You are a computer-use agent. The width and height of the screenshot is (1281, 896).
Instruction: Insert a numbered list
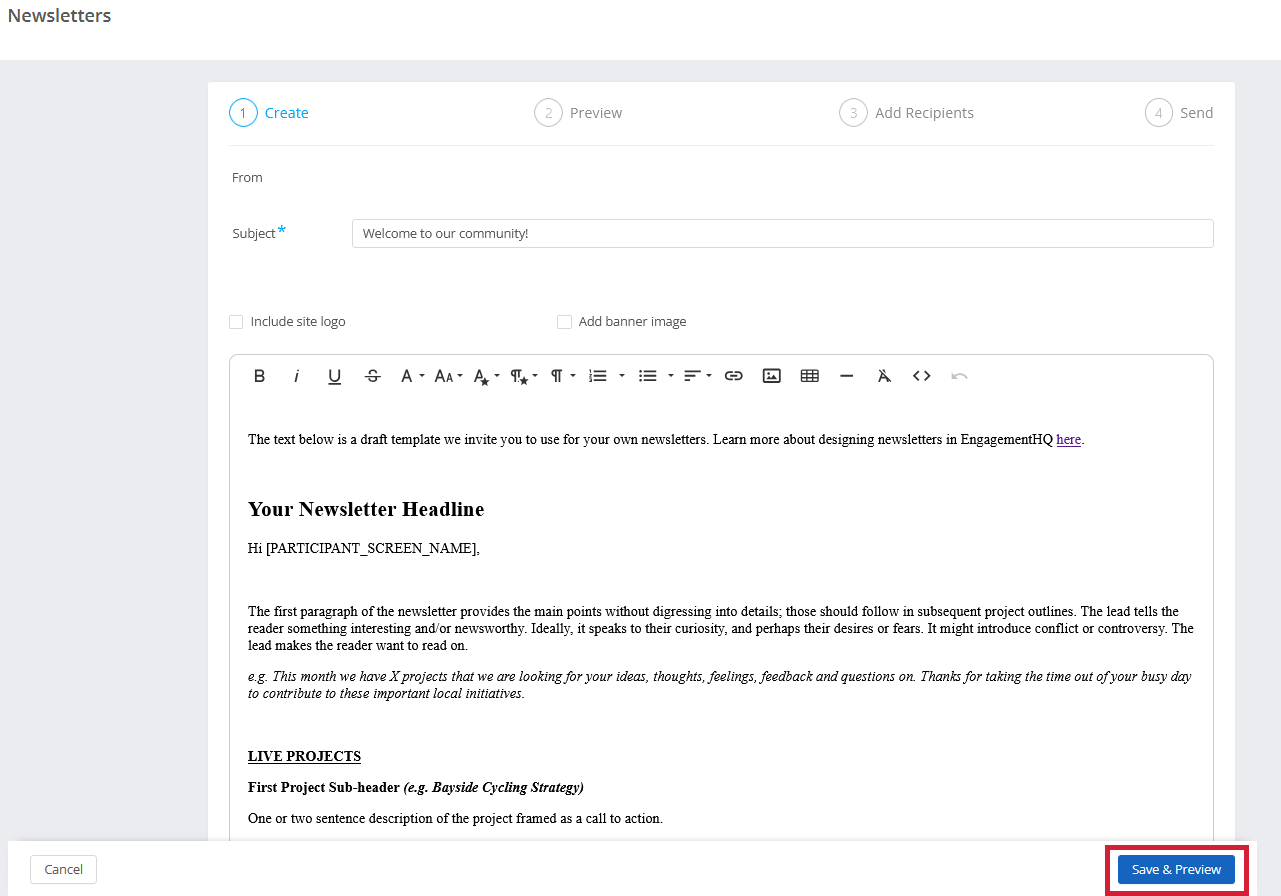click(x=598, y=376)
